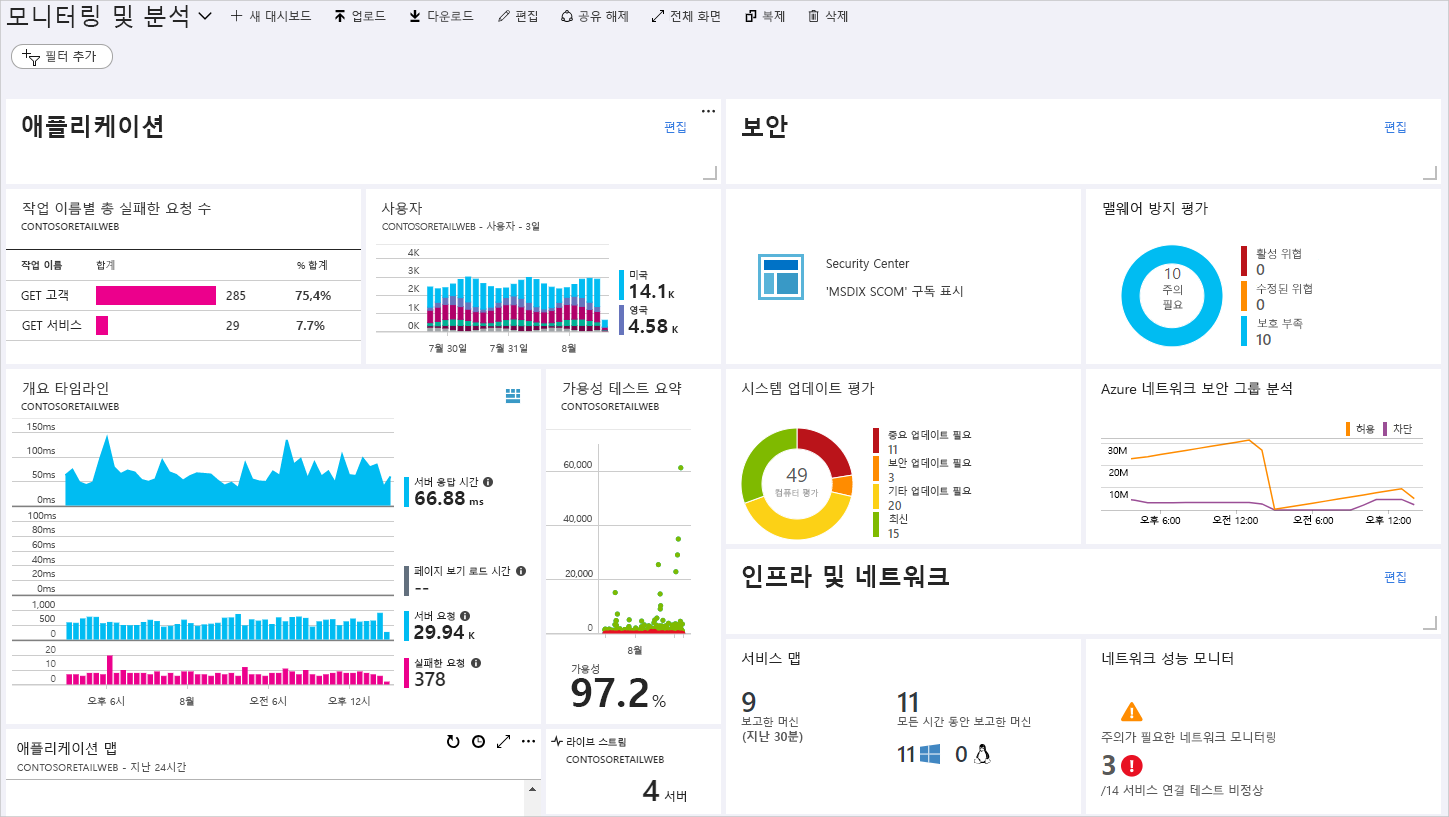Click the % 합계 column header
This screenshot has height=817, width=1449.
(x=312, y=265)
